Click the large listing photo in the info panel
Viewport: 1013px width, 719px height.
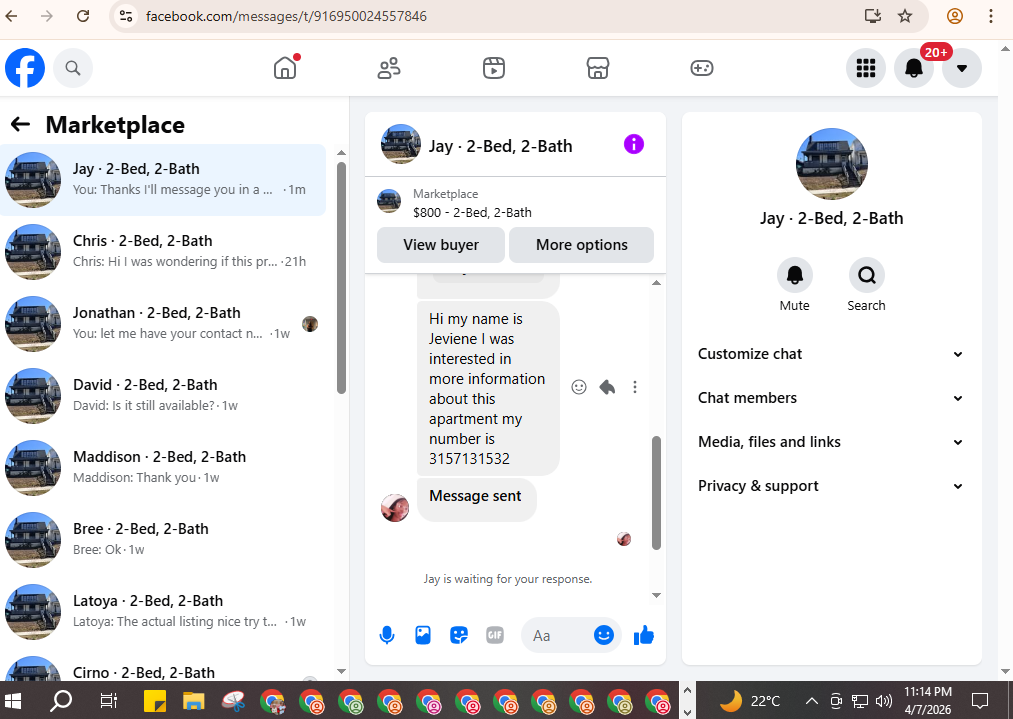point(831,164)
